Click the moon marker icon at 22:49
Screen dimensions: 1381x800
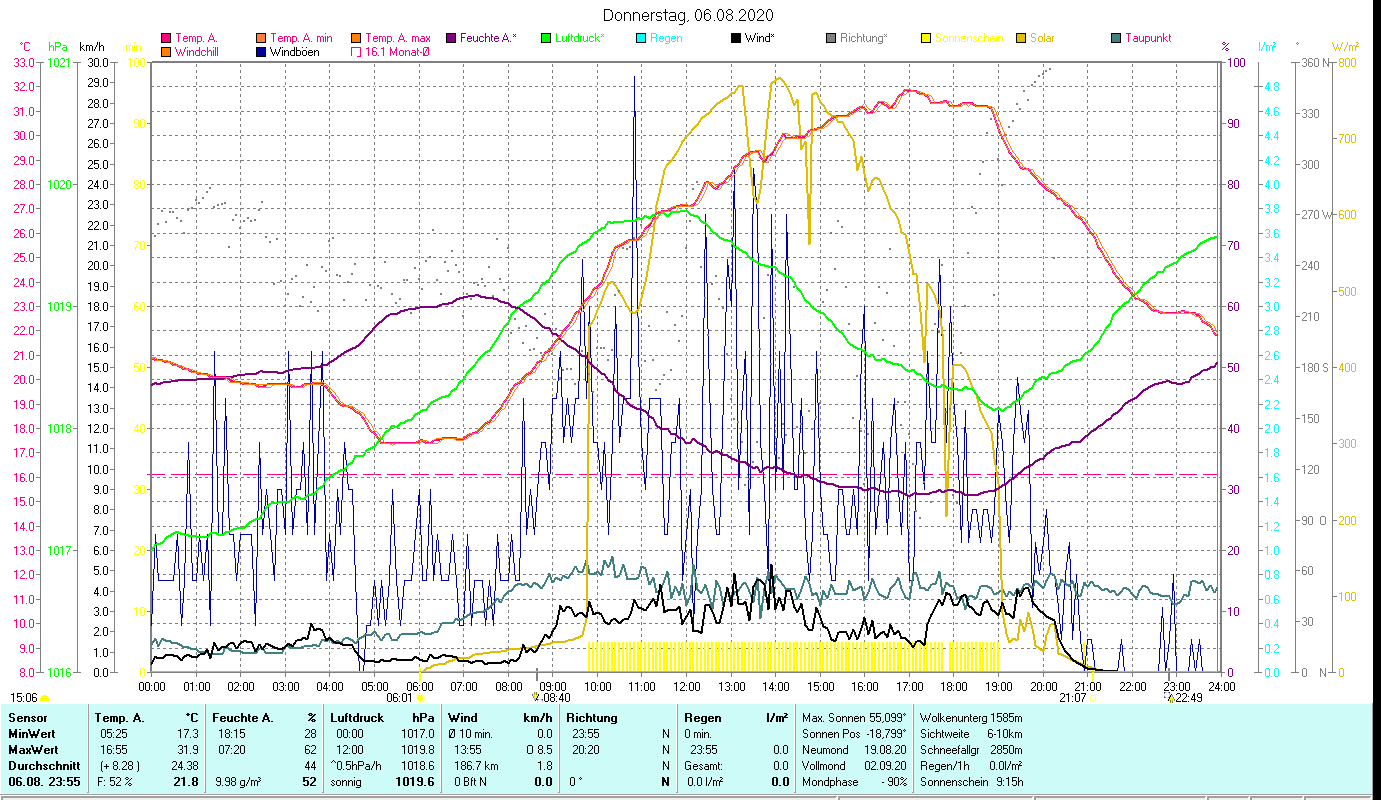[x=1170, y=698]
